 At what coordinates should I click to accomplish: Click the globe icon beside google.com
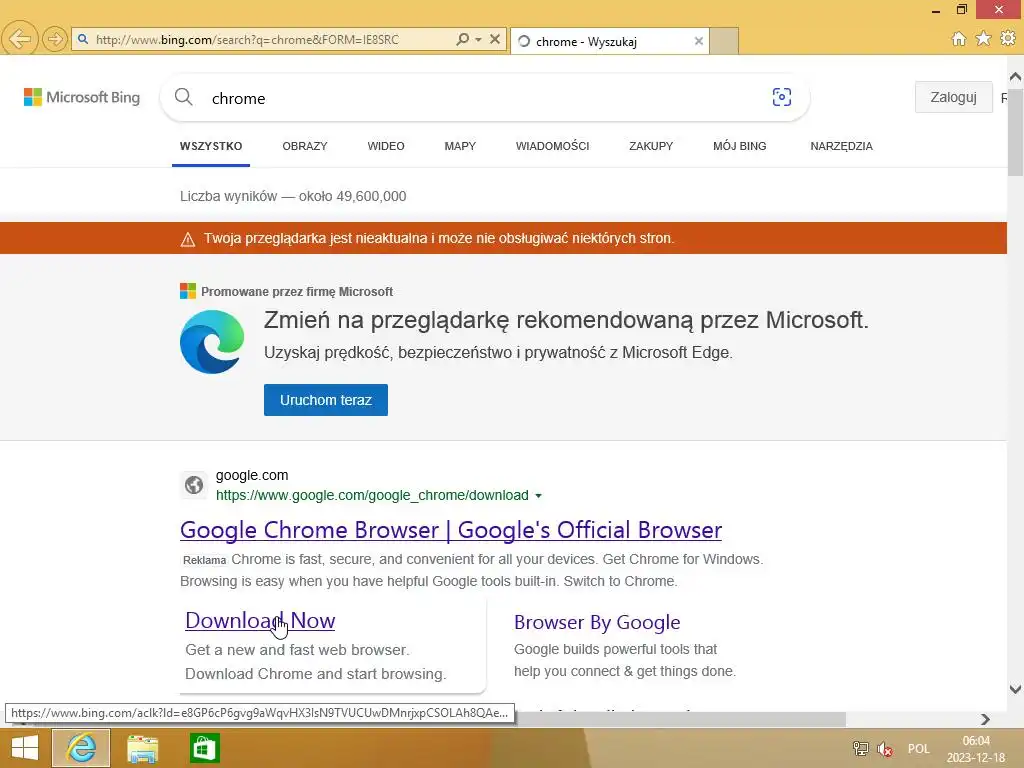tap(194, 485)
